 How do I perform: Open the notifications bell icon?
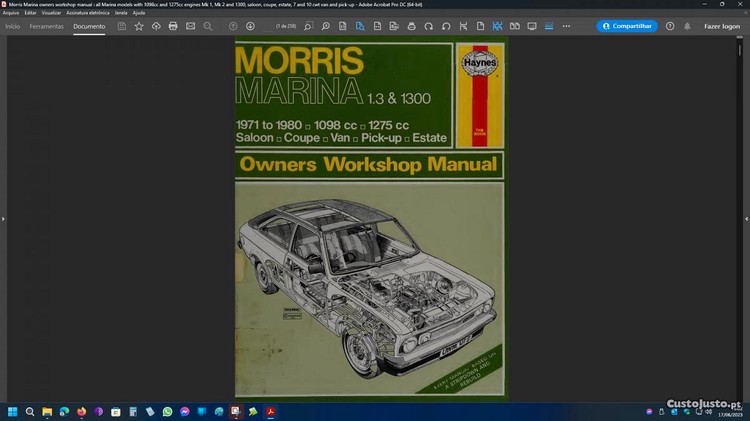(x=687, y=26)
